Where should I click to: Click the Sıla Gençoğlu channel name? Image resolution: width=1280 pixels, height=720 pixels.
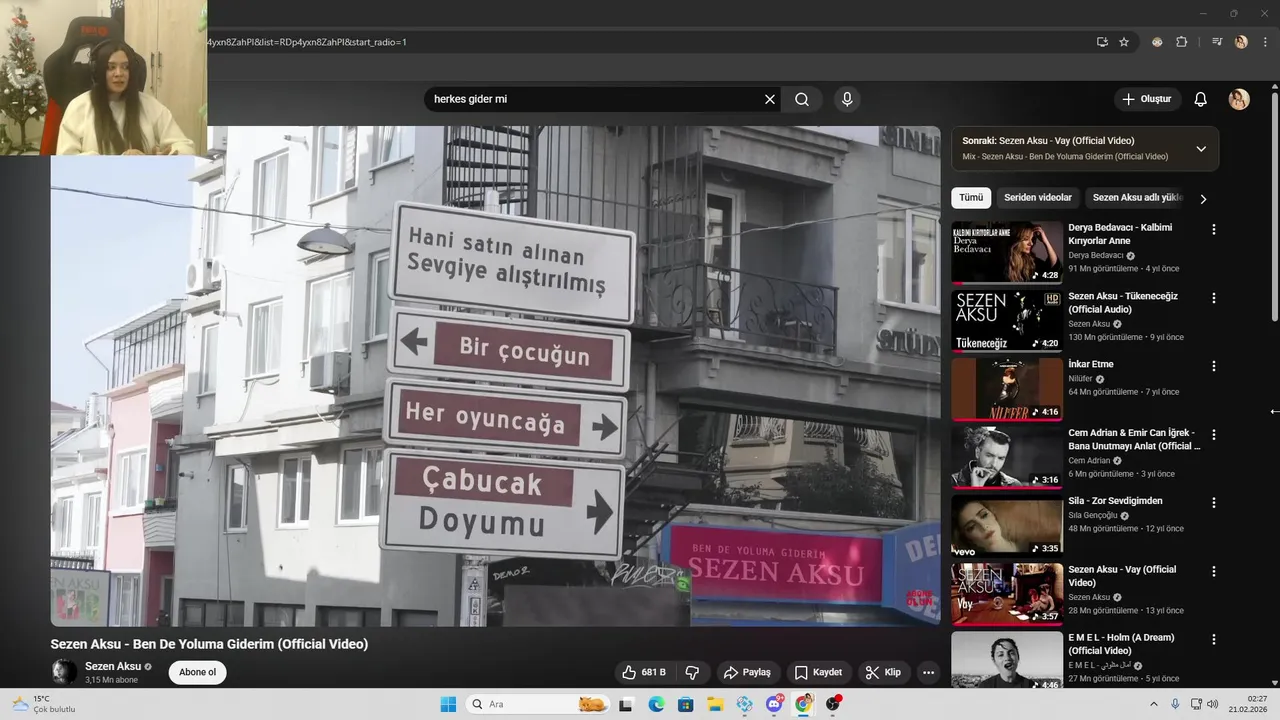tap(1095, 515)
